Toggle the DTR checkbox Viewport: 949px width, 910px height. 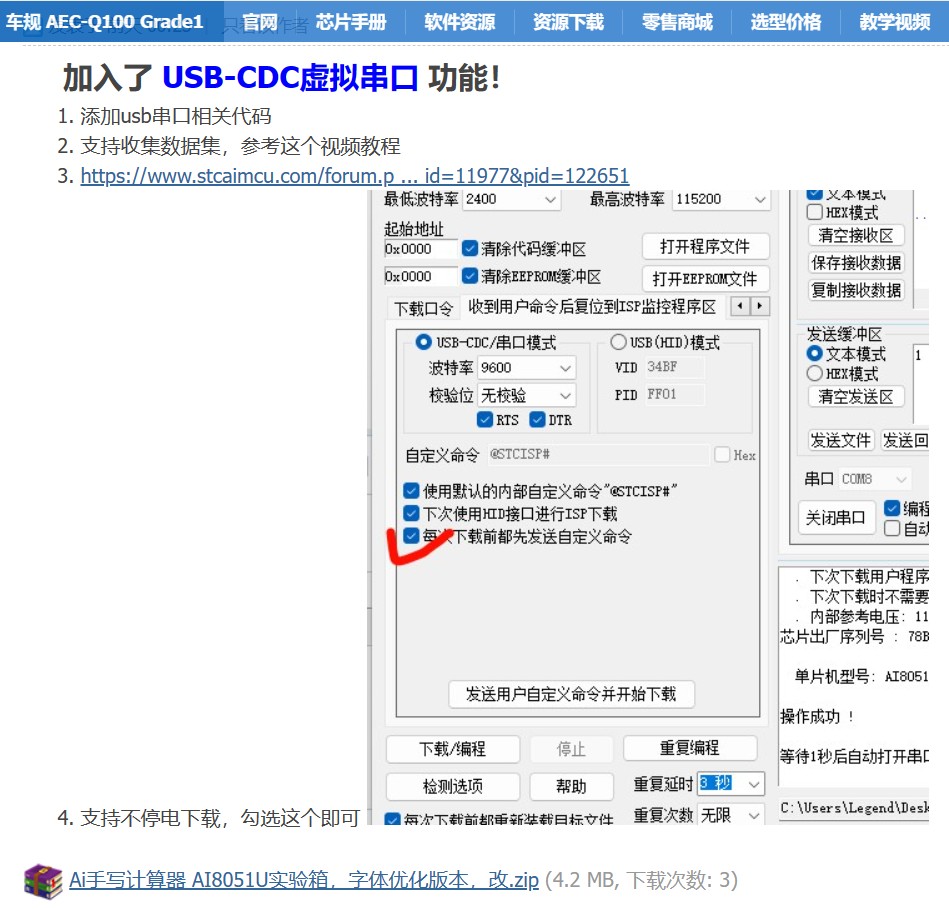click(x=537, y=420)
